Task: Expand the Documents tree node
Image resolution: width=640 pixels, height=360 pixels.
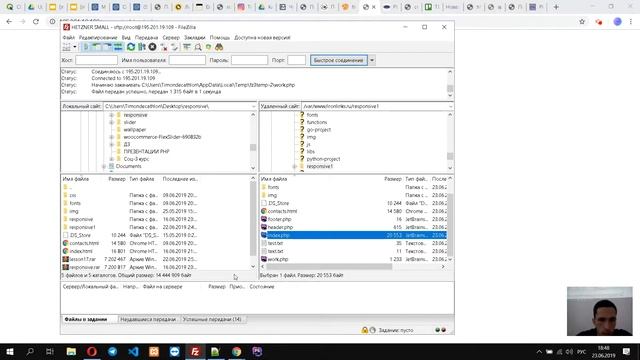Action: (104, 167)
